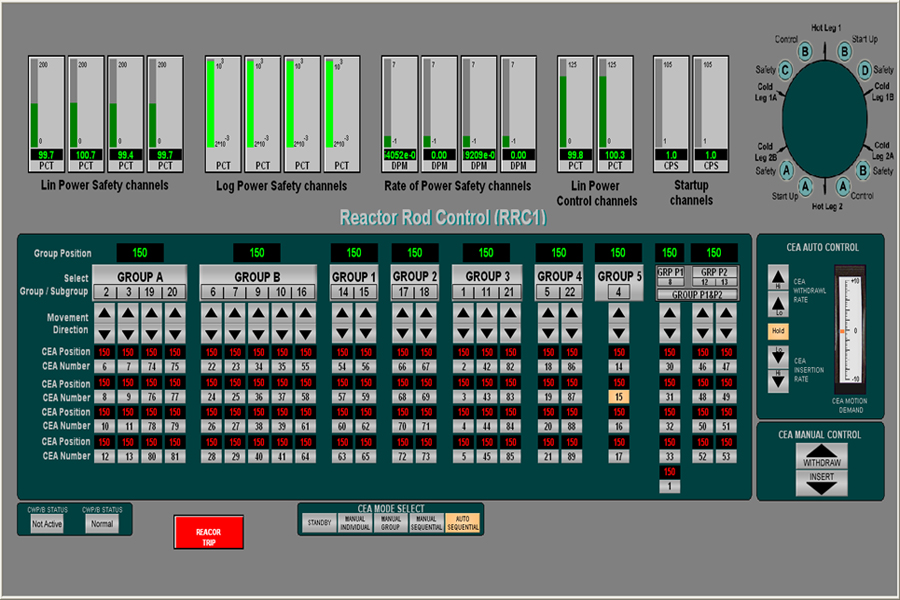Select subgroup 10 under GROUP B
900x600 pixels.
281,292
